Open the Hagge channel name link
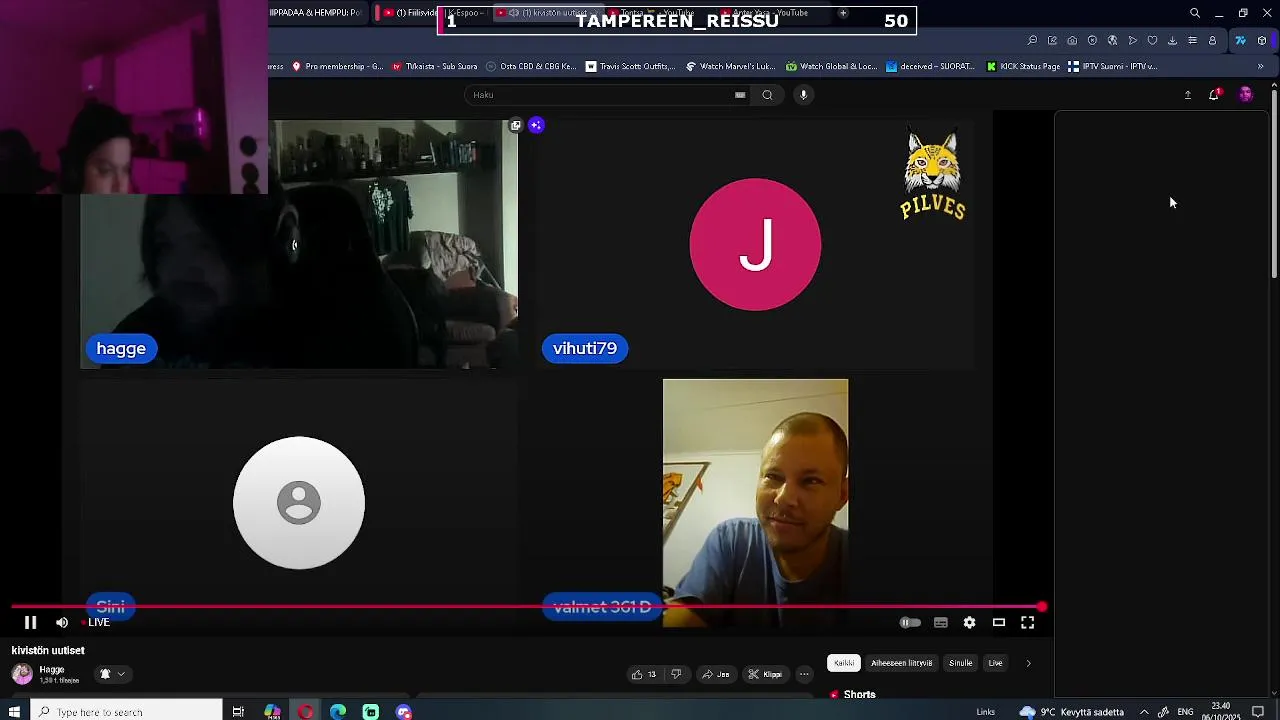Screen dimensions: 1280x720 52,669
